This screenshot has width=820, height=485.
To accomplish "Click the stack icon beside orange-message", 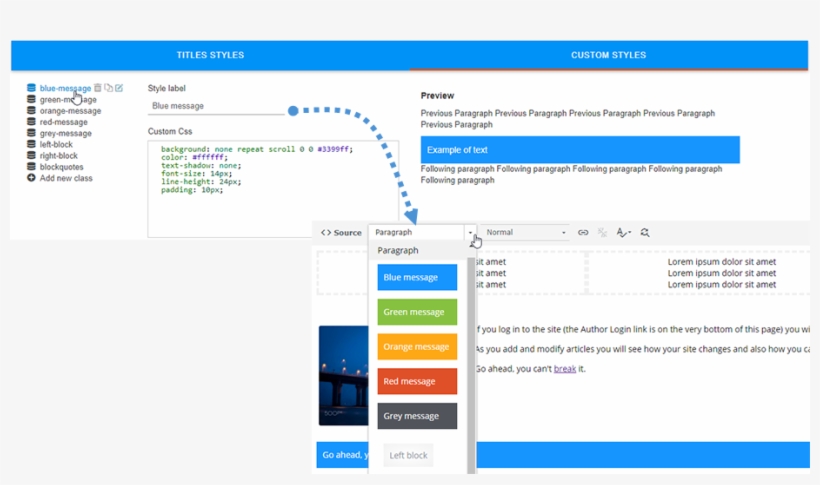I will click(31, 110).
